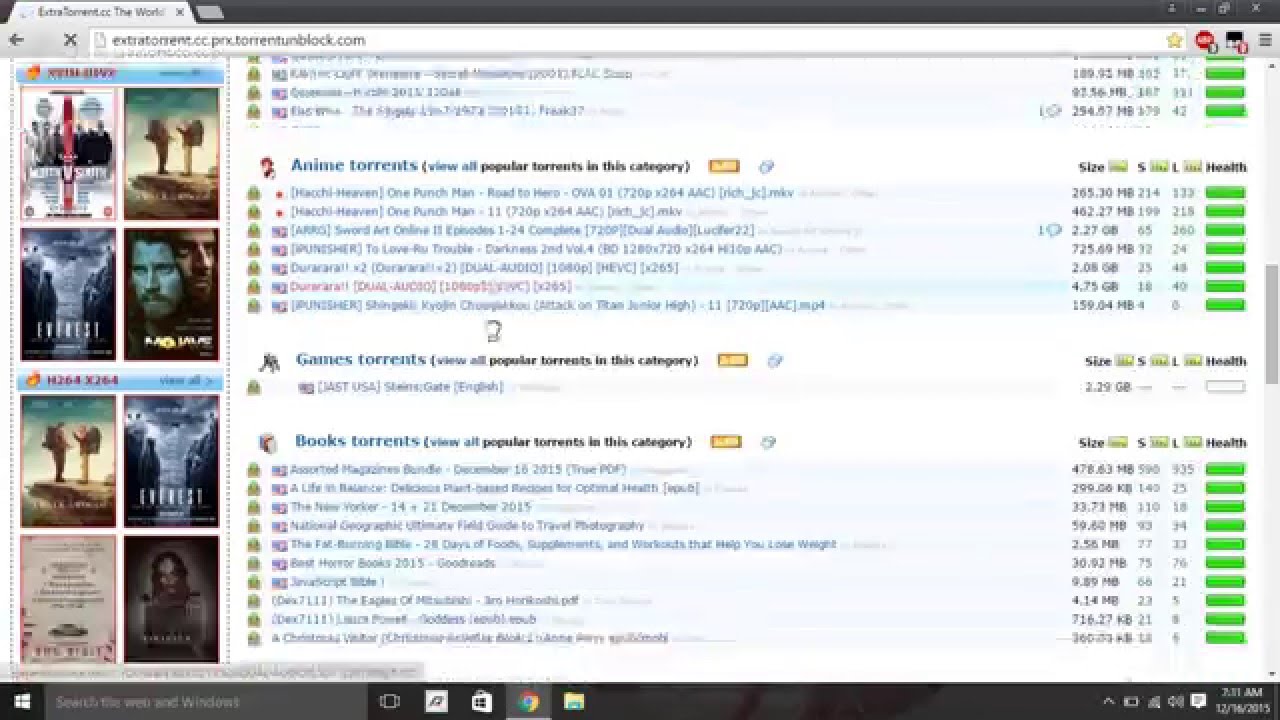Viewport: 1280px width, 720px height.
Task: Click 'view all' next to Anime torrents
Action: pos(453,167)
